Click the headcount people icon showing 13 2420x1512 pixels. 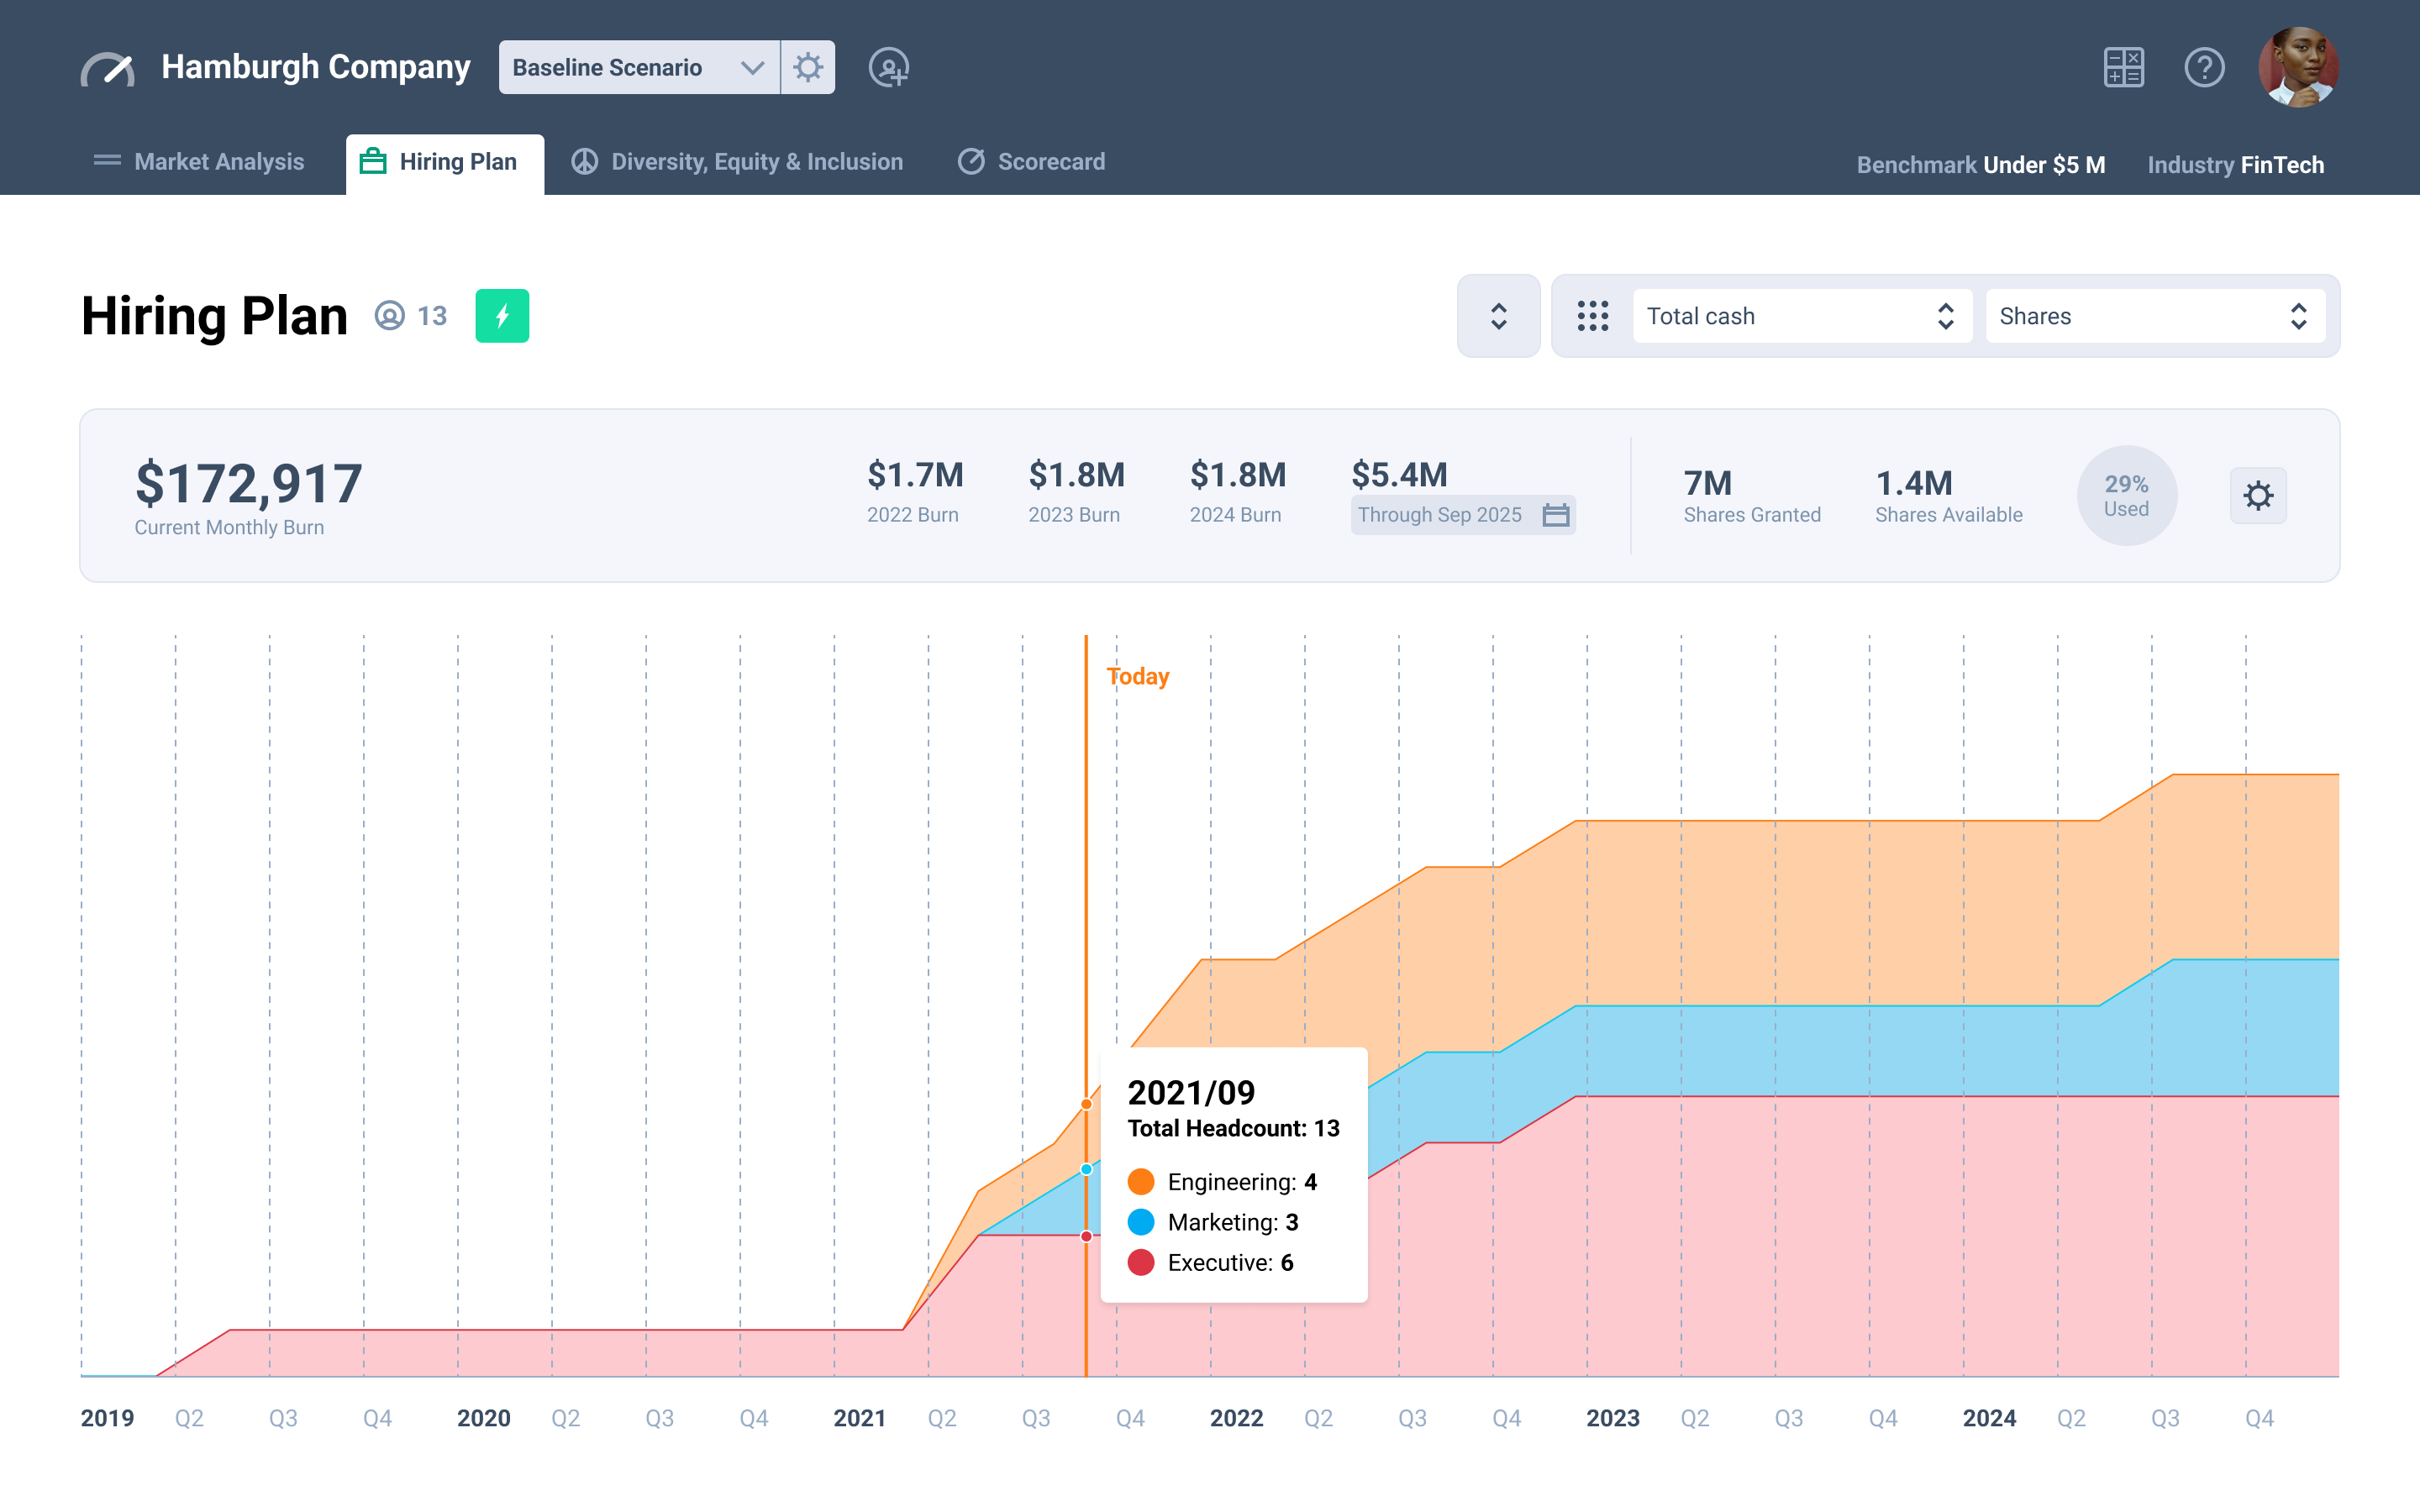[390, 316]
